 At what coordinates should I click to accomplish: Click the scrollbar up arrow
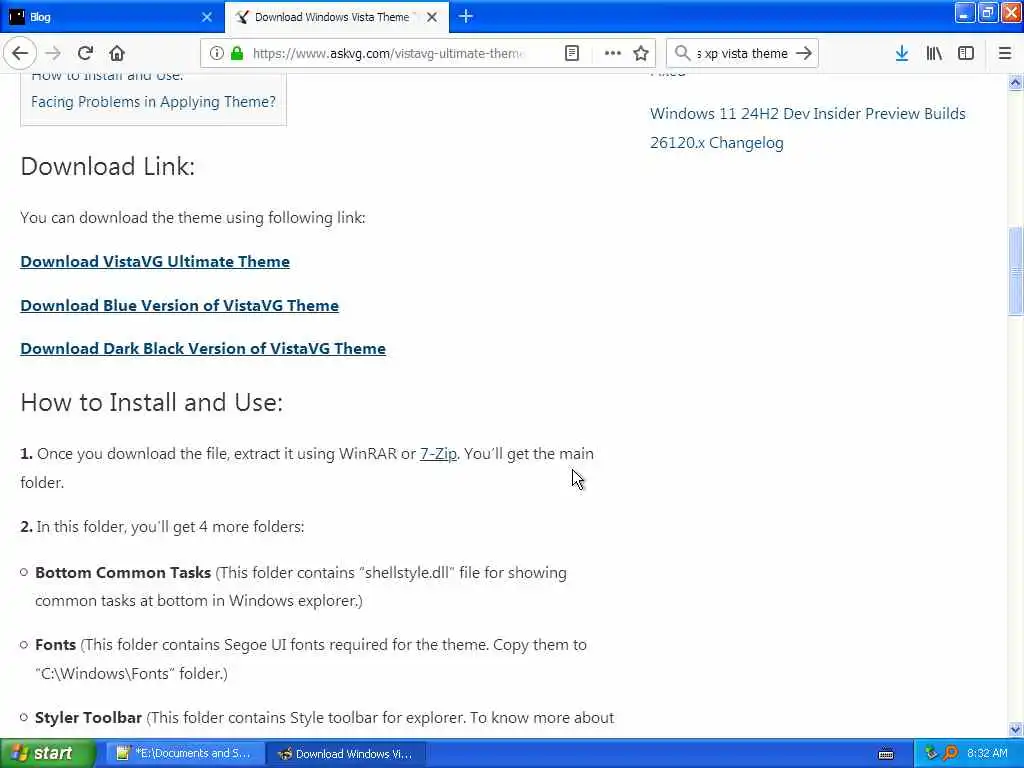1015,82
